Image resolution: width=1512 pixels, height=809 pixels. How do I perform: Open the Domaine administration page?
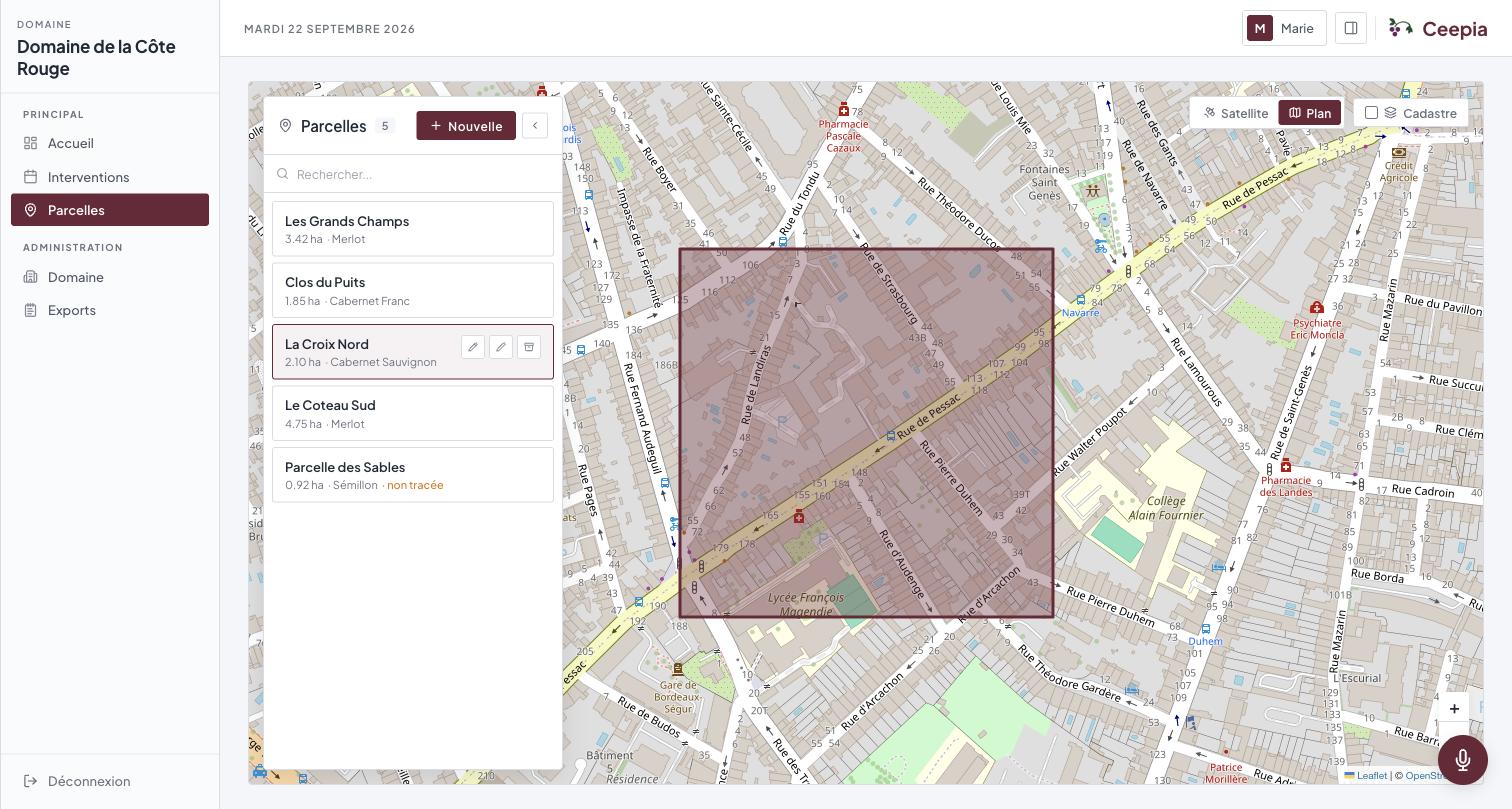(110, 277)
